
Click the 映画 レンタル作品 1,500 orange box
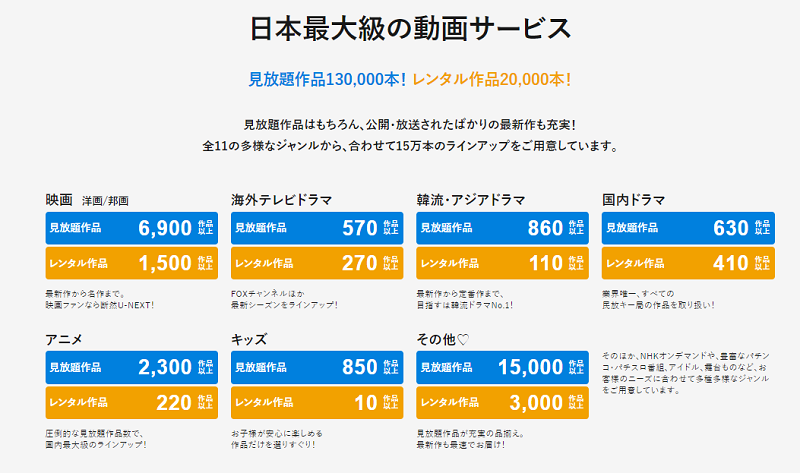pos(132,263)
